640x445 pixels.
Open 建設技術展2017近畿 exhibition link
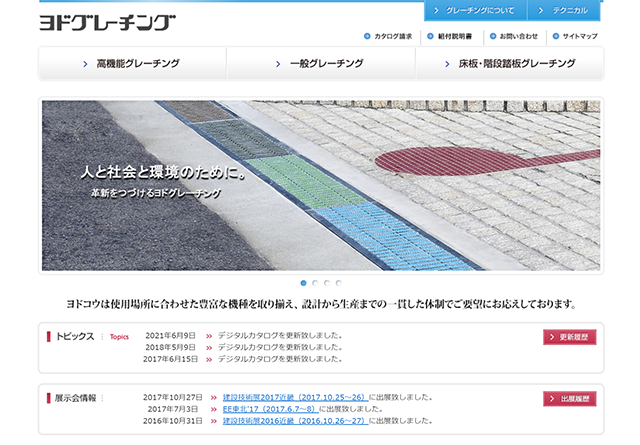tap(294, 397)
